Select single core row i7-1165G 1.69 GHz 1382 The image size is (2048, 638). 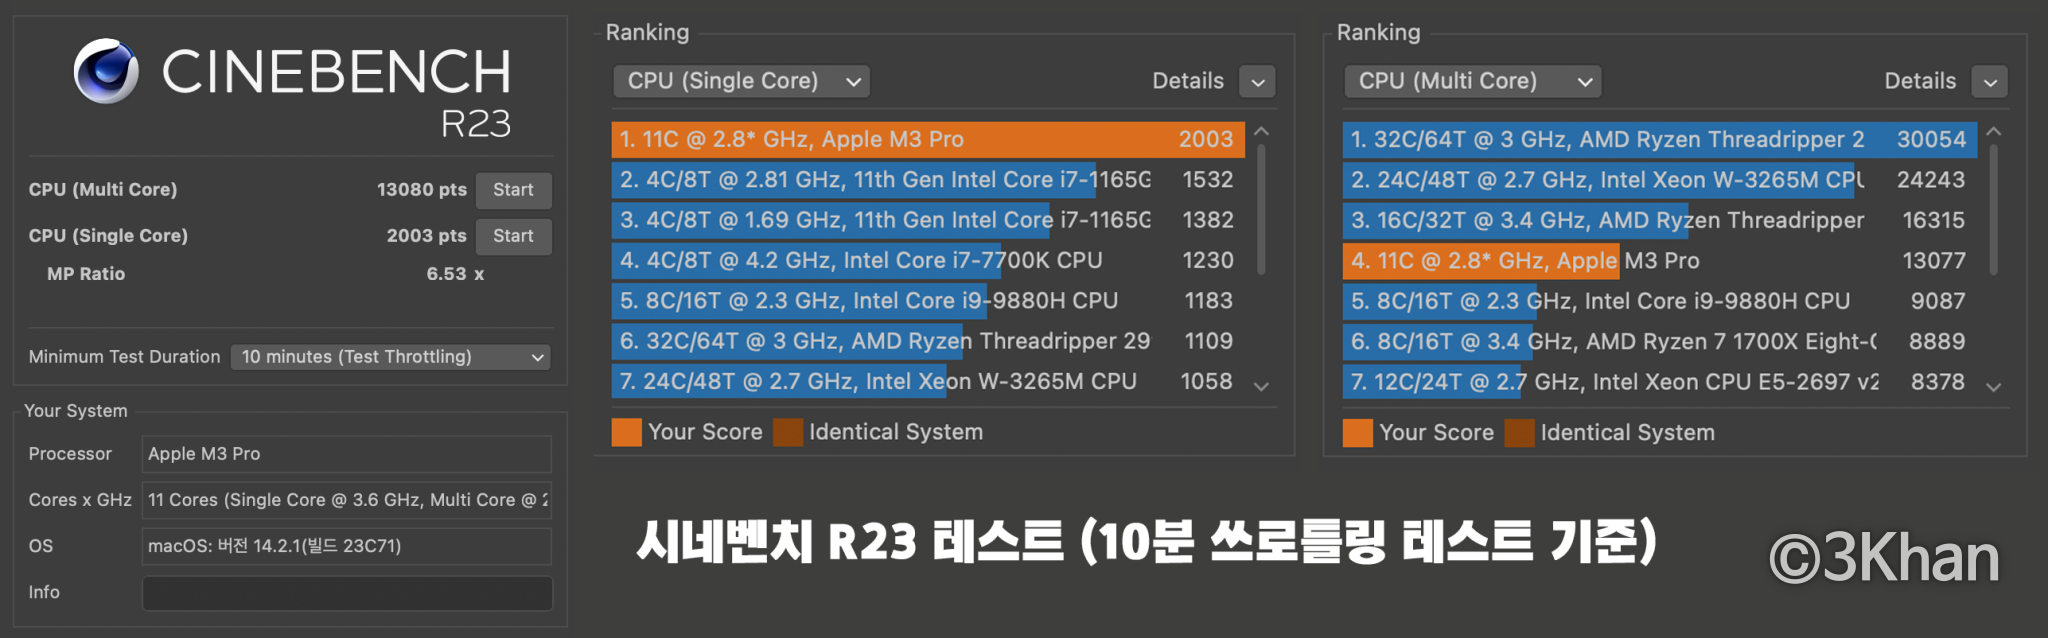click(x=928, y=220)
